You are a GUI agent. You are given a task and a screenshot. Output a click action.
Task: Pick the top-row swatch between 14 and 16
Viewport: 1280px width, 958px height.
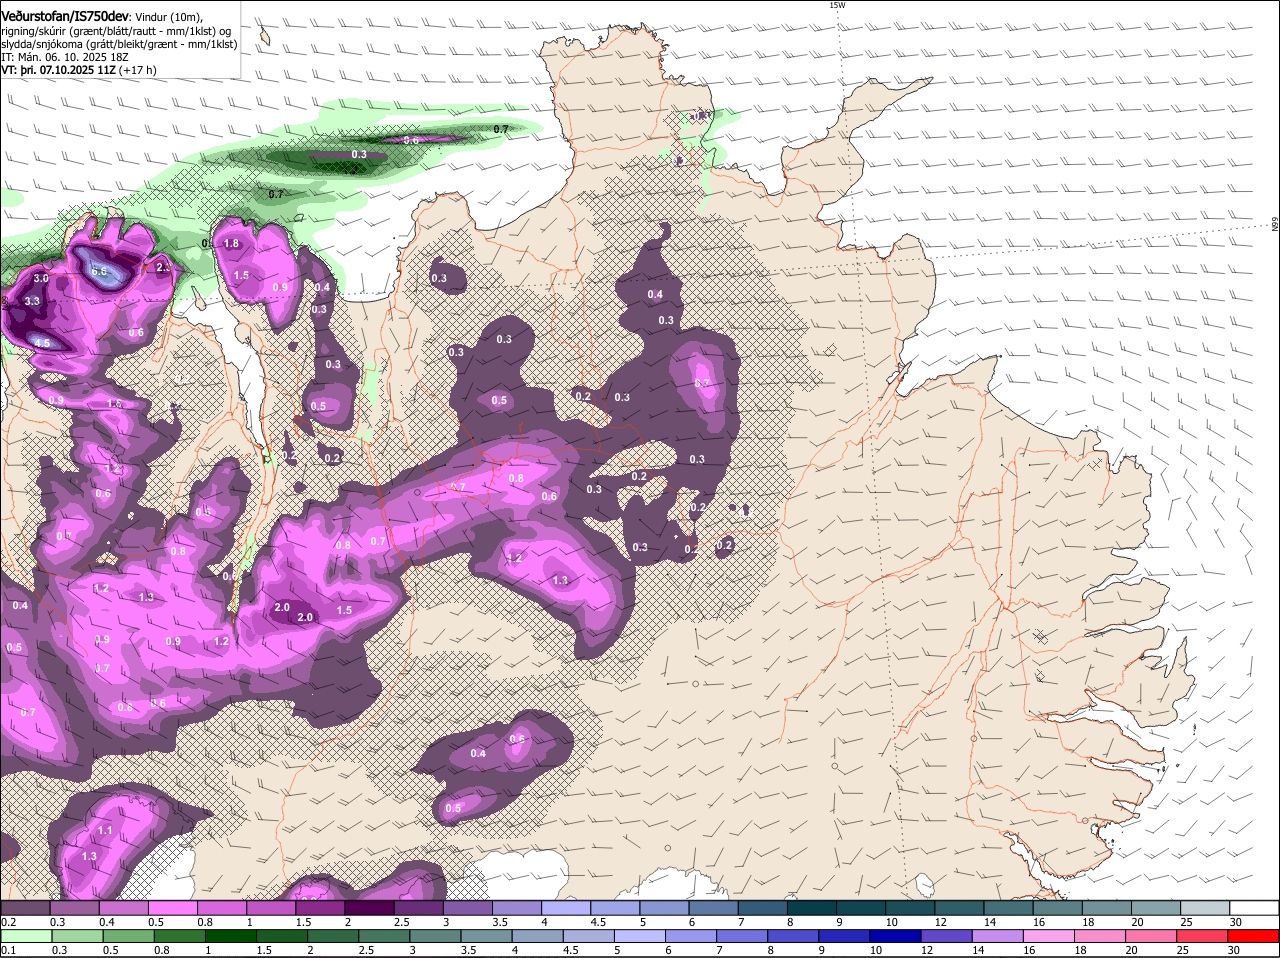[1009, 907]
